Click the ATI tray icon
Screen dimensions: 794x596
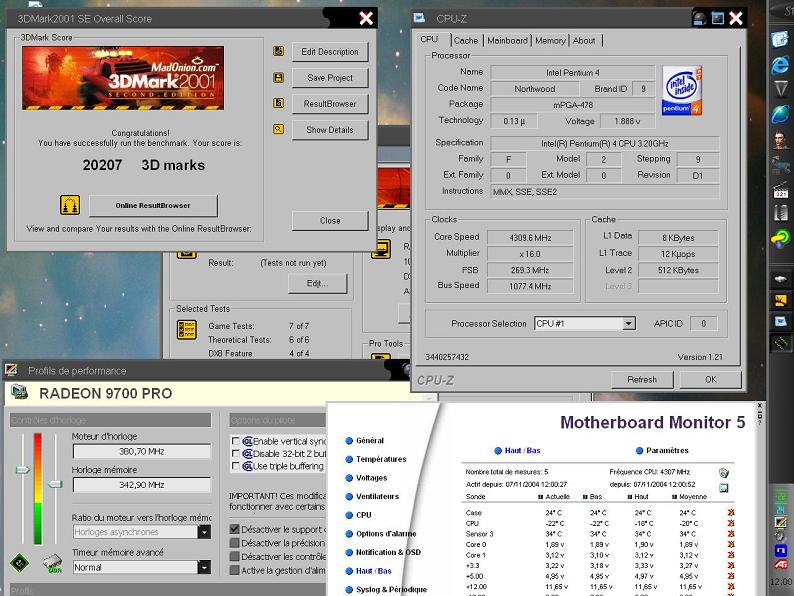(781, 564)
